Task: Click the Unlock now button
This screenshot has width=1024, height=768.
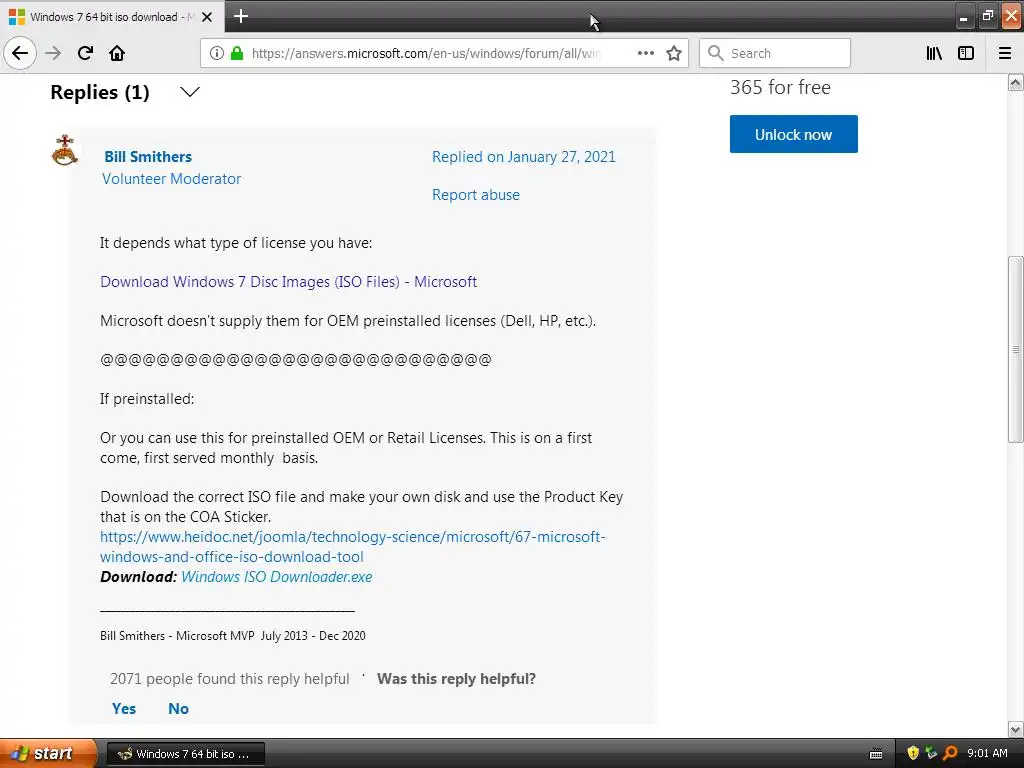Action: click(x=793, y=135)
